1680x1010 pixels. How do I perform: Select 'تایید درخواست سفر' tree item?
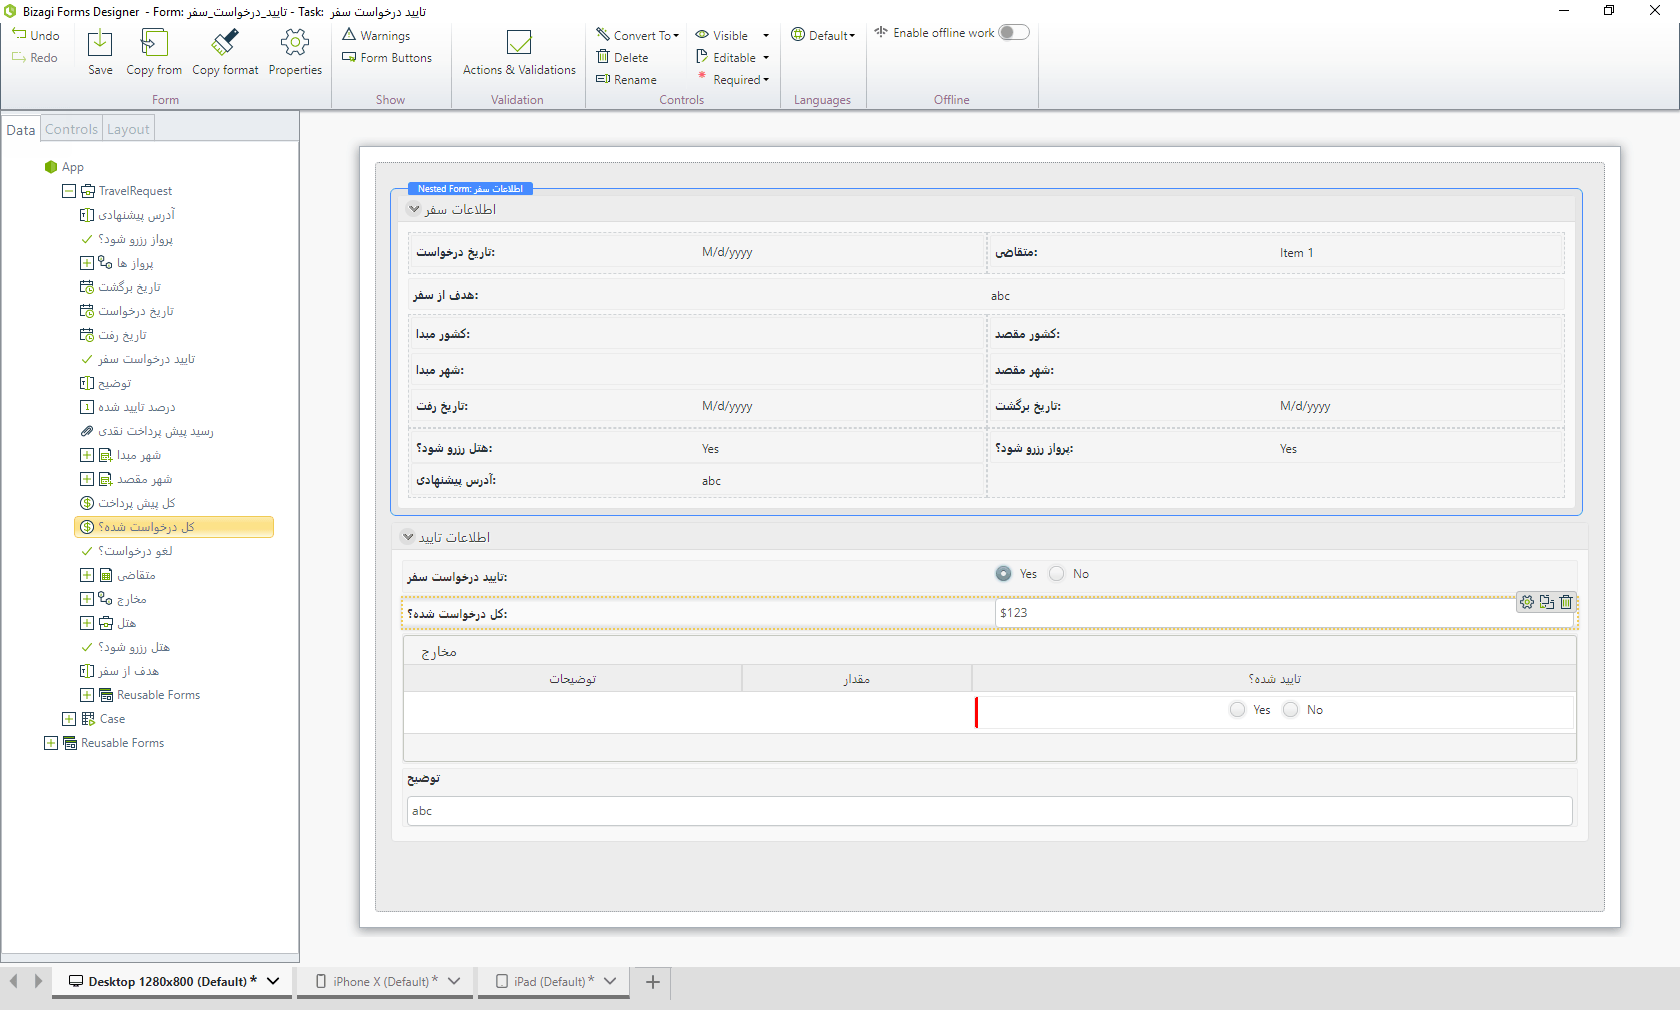[138, 359]
